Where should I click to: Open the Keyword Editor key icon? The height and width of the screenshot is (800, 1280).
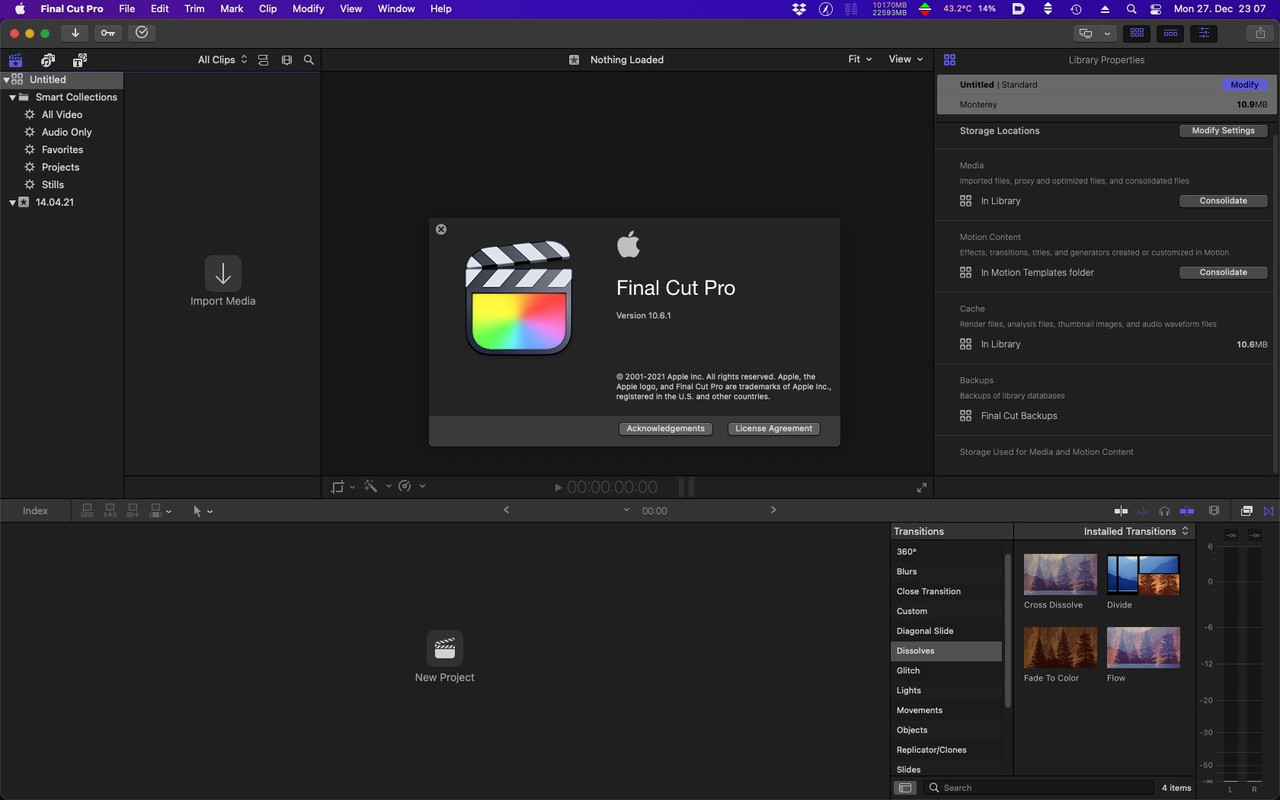tap(108, 33)
